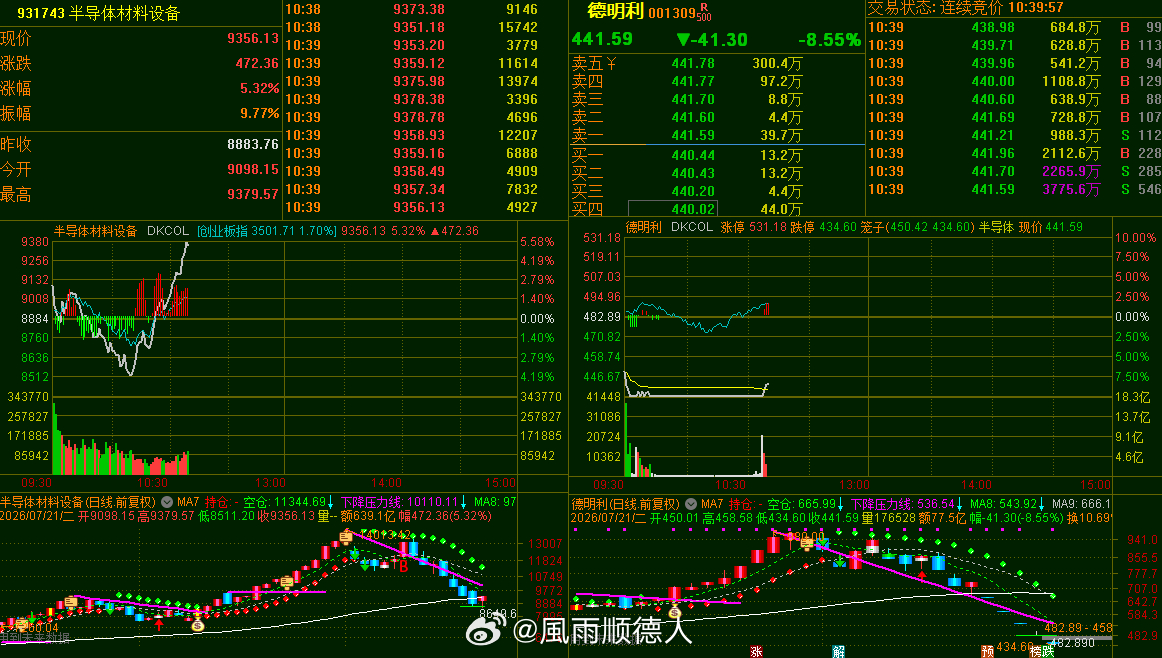Click money bag marker in 半导体材料设备 daily chart
The width and height of the screenshot is (1162, 658).
click(x=197, y=625)
